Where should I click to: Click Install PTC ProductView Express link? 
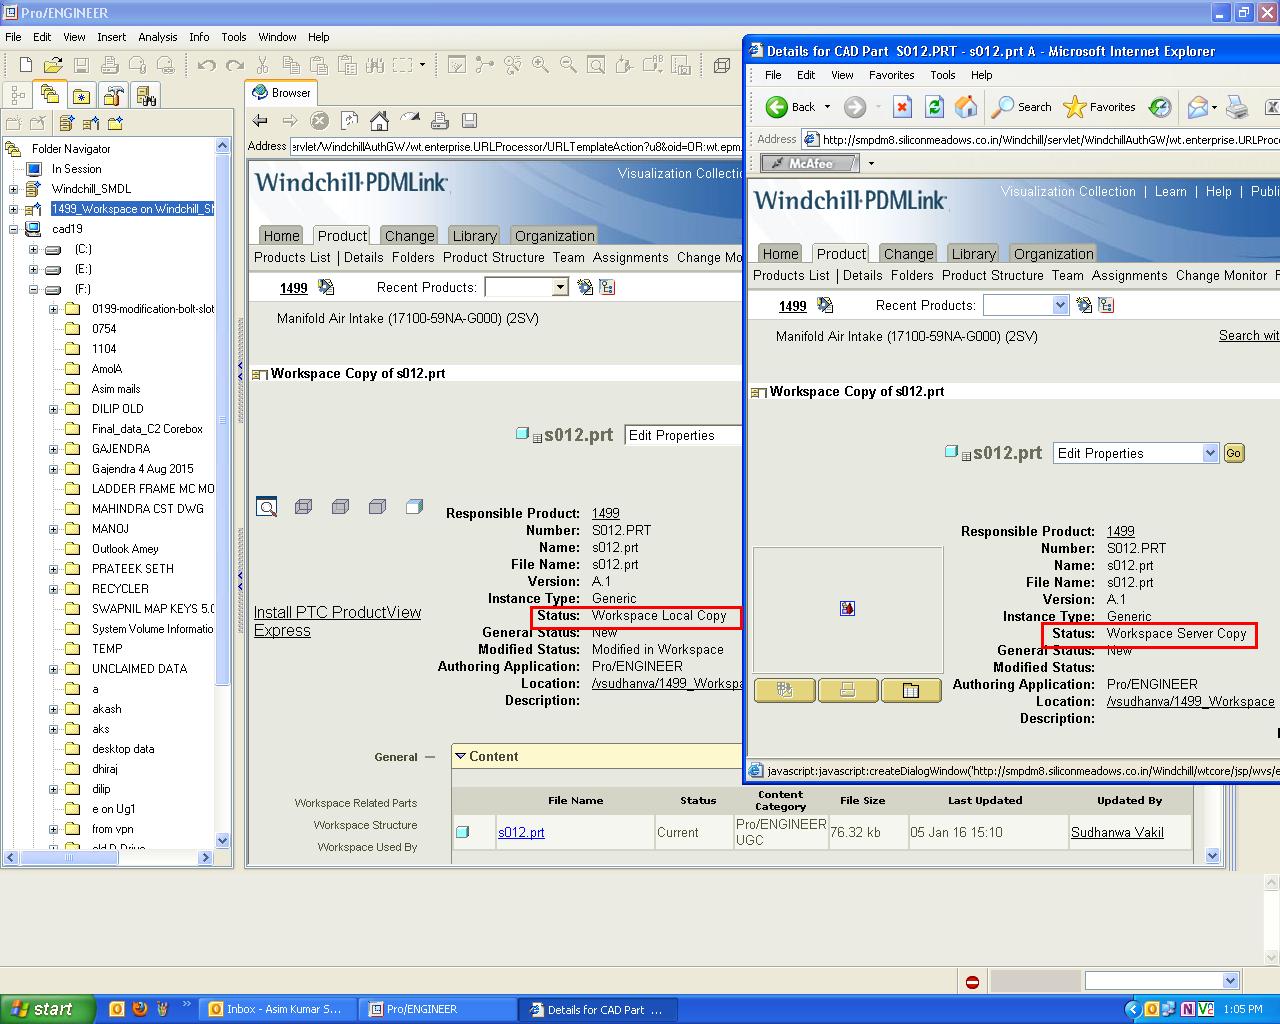[337, 621]
